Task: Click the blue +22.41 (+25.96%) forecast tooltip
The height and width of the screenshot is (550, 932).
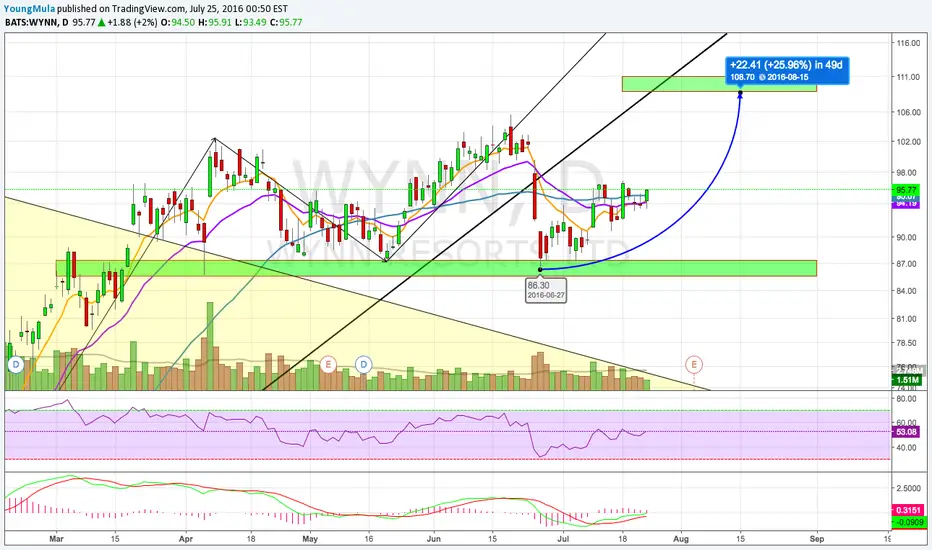Action: pos(787,70)
